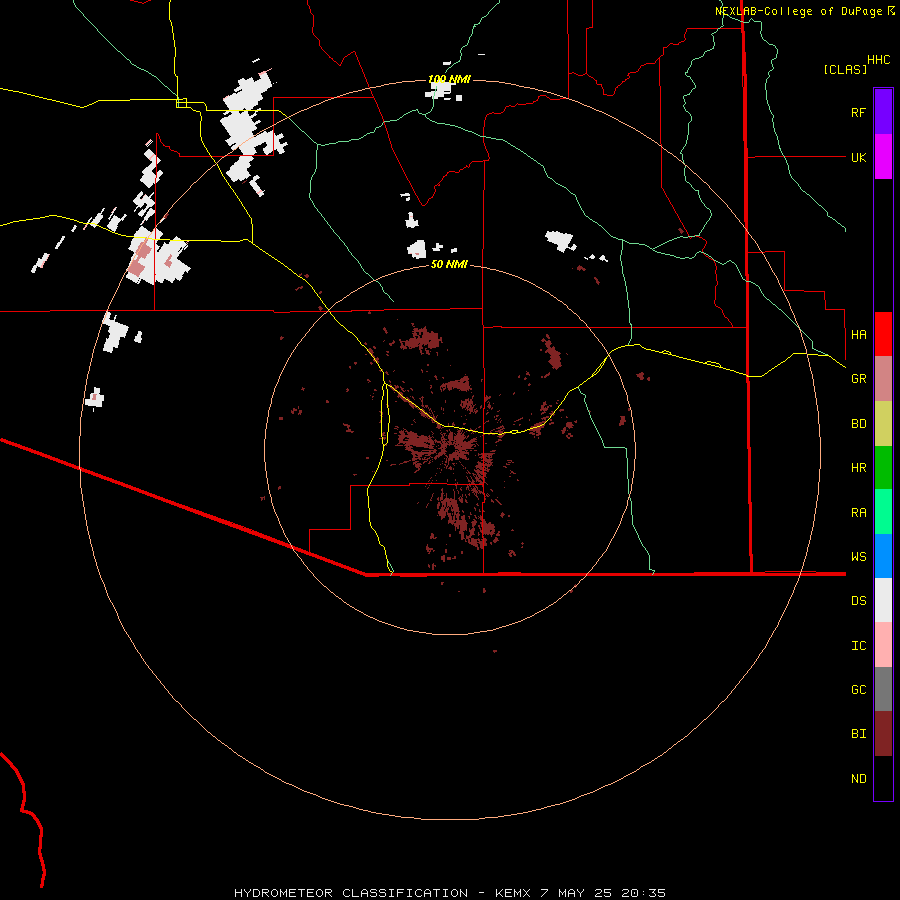Screen dimensions: 900x900
Task: Click the GR legend label
Action: click(858, 379)
